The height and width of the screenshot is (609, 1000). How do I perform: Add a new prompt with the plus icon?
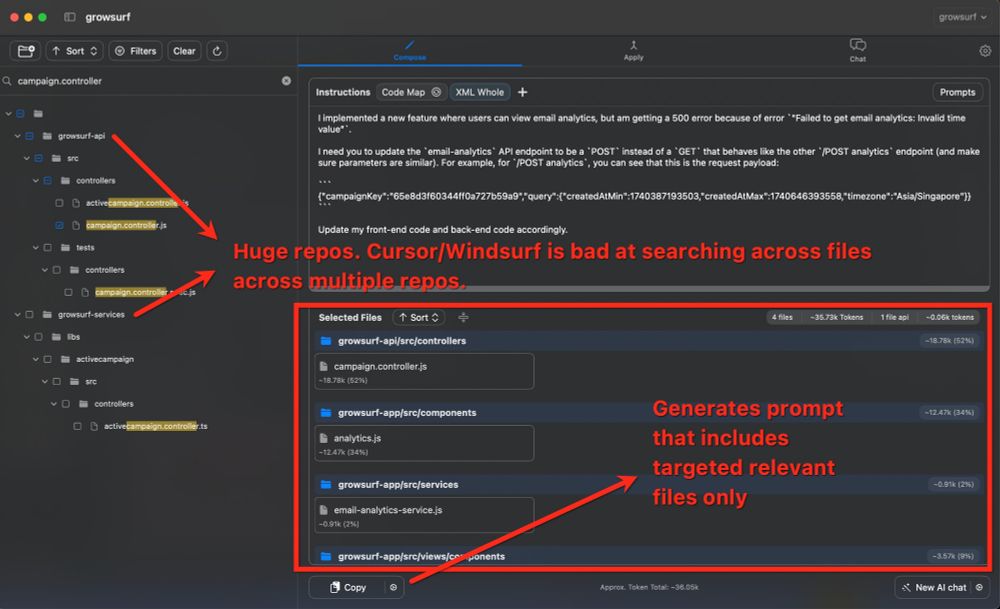[522, 92]
